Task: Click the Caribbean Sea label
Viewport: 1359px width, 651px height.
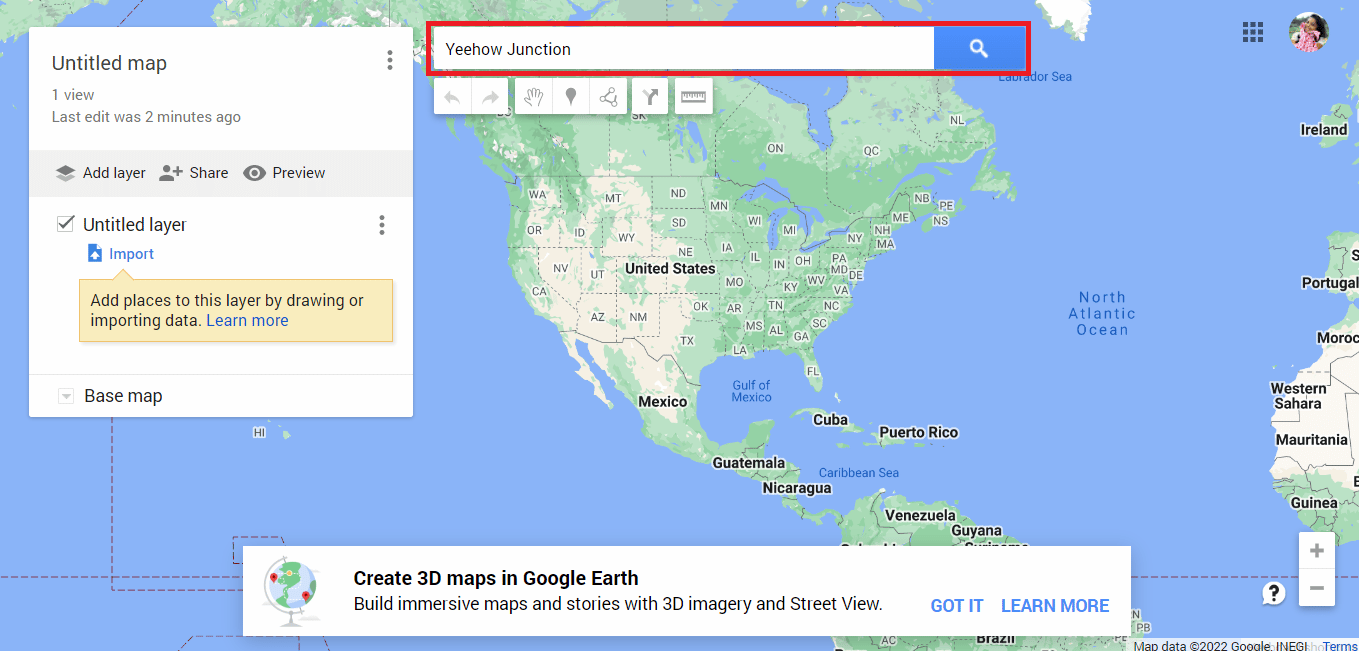Action: [859, 473]
